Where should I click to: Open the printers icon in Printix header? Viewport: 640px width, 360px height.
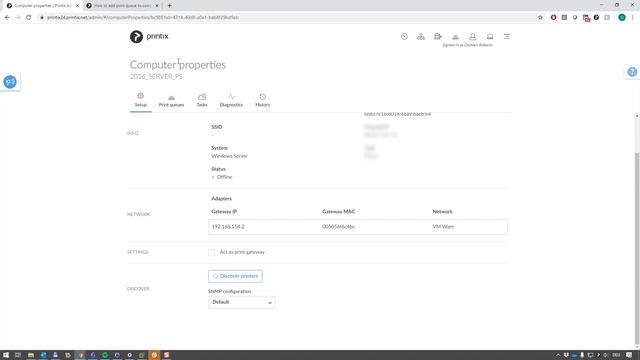point(456,37)
